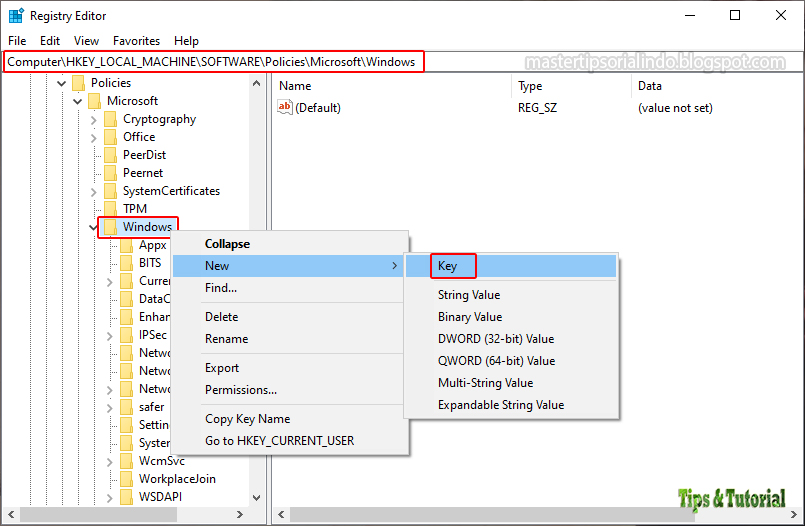The height and width of the screenshot is (526, 805).
Task: Click the Peernet folder icon
Action: click(x=110, y=173)
